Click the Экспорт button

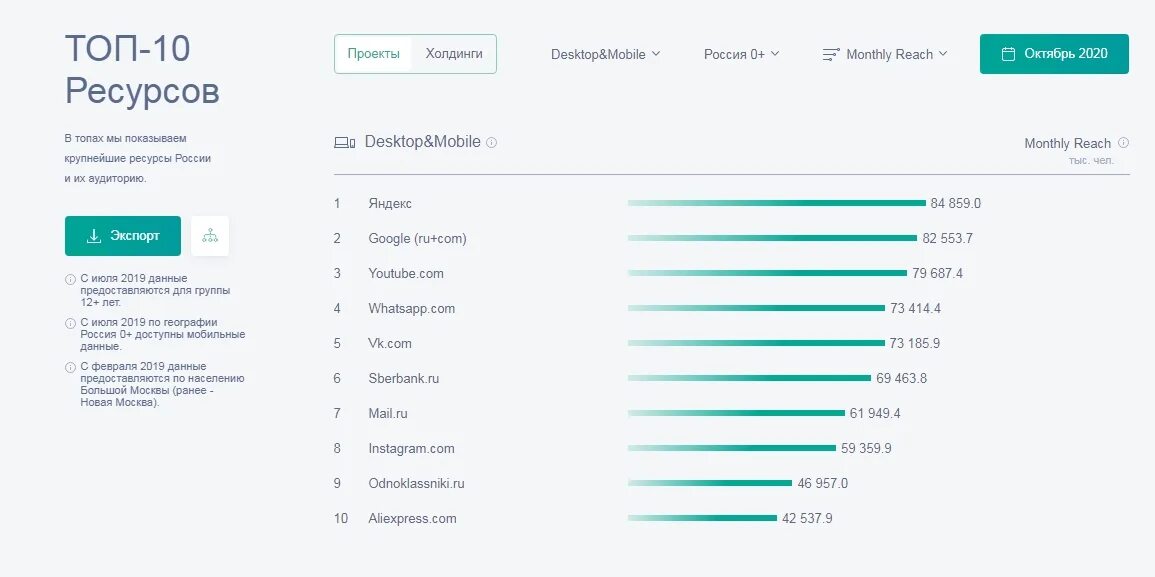(x=123, y=236)
